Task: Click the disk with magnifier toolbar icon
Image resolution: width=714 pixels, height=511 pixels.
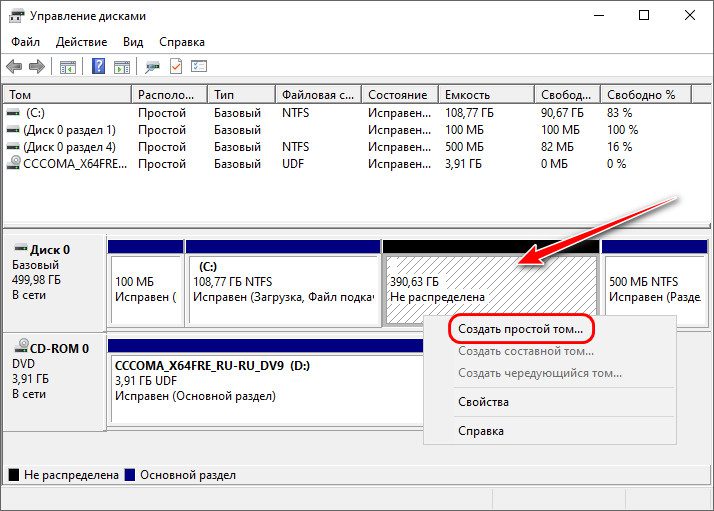Action: pyautogui.click(x=152, y=67)
